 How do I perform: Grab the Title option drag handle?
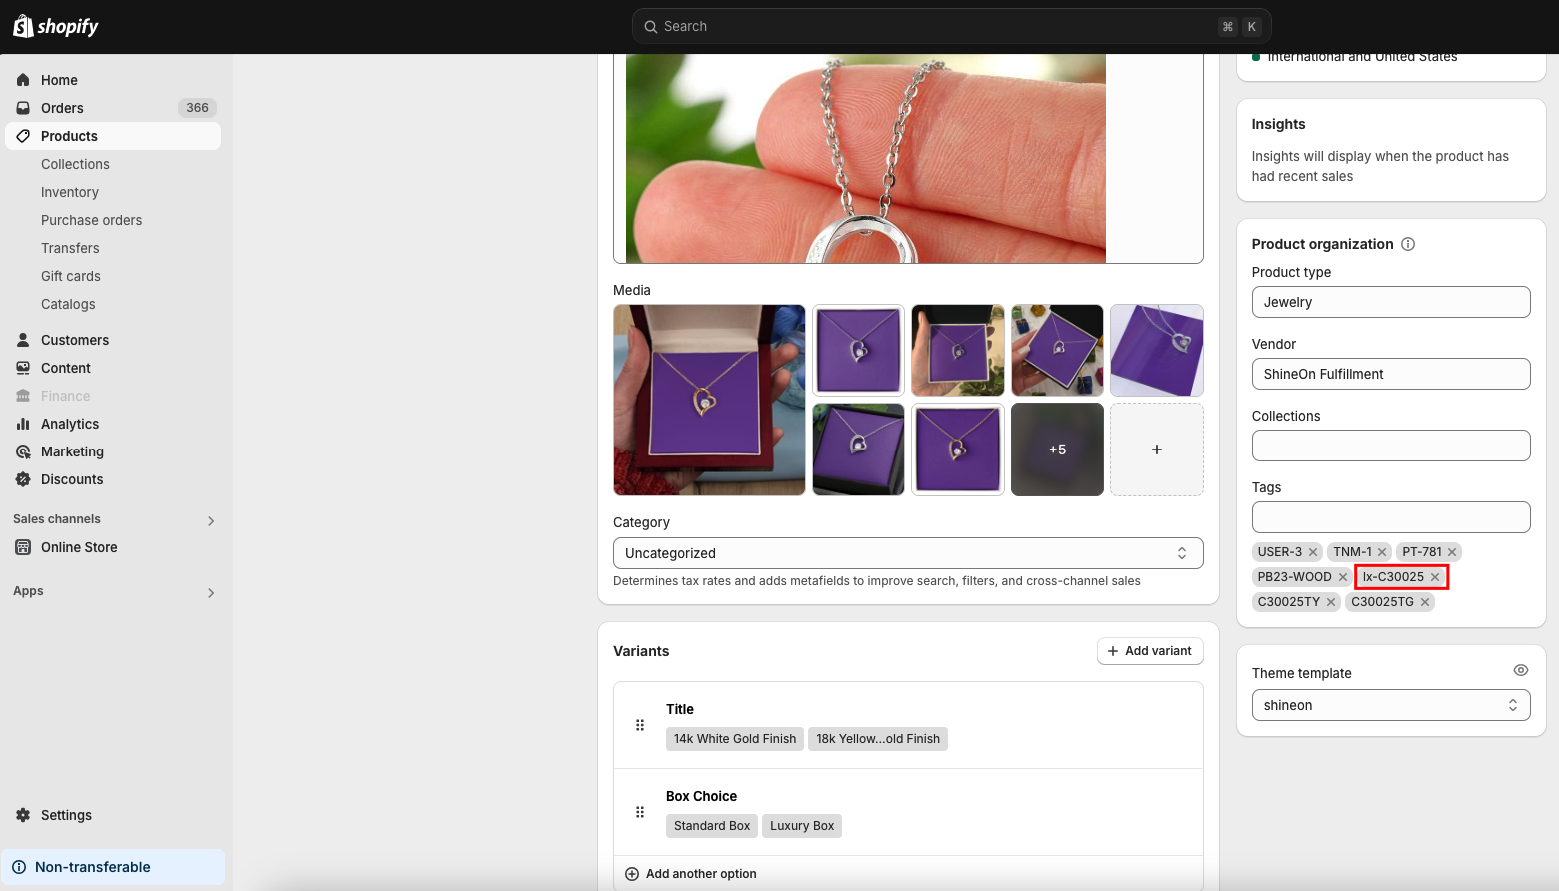pos(640,725)
